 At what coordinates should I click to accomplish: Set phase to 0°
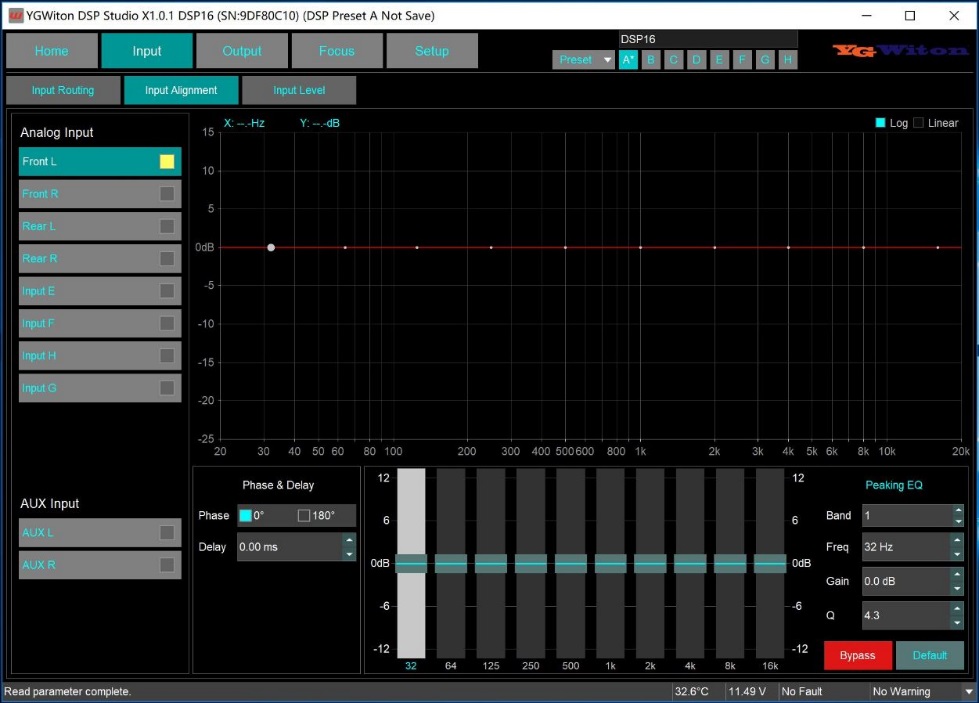tap(245, 516)
